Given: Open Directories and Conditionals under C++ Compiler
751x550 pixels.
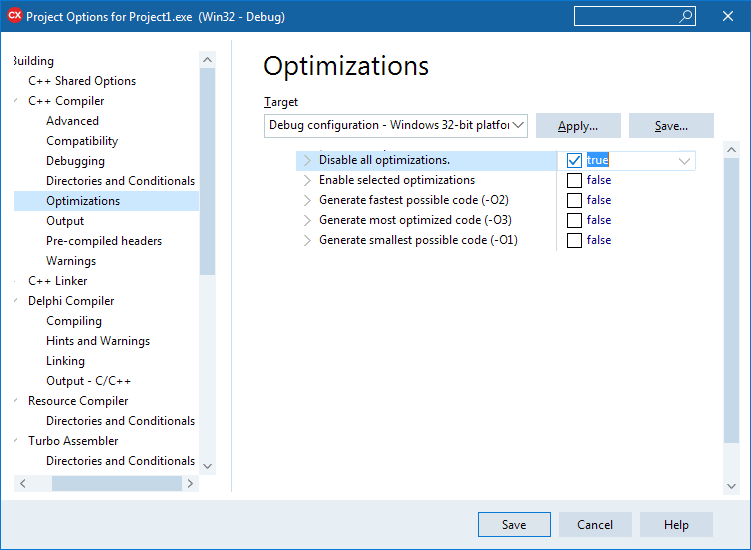Looking at the screenshot, I should pyautogui.click(x=120, y=181).
